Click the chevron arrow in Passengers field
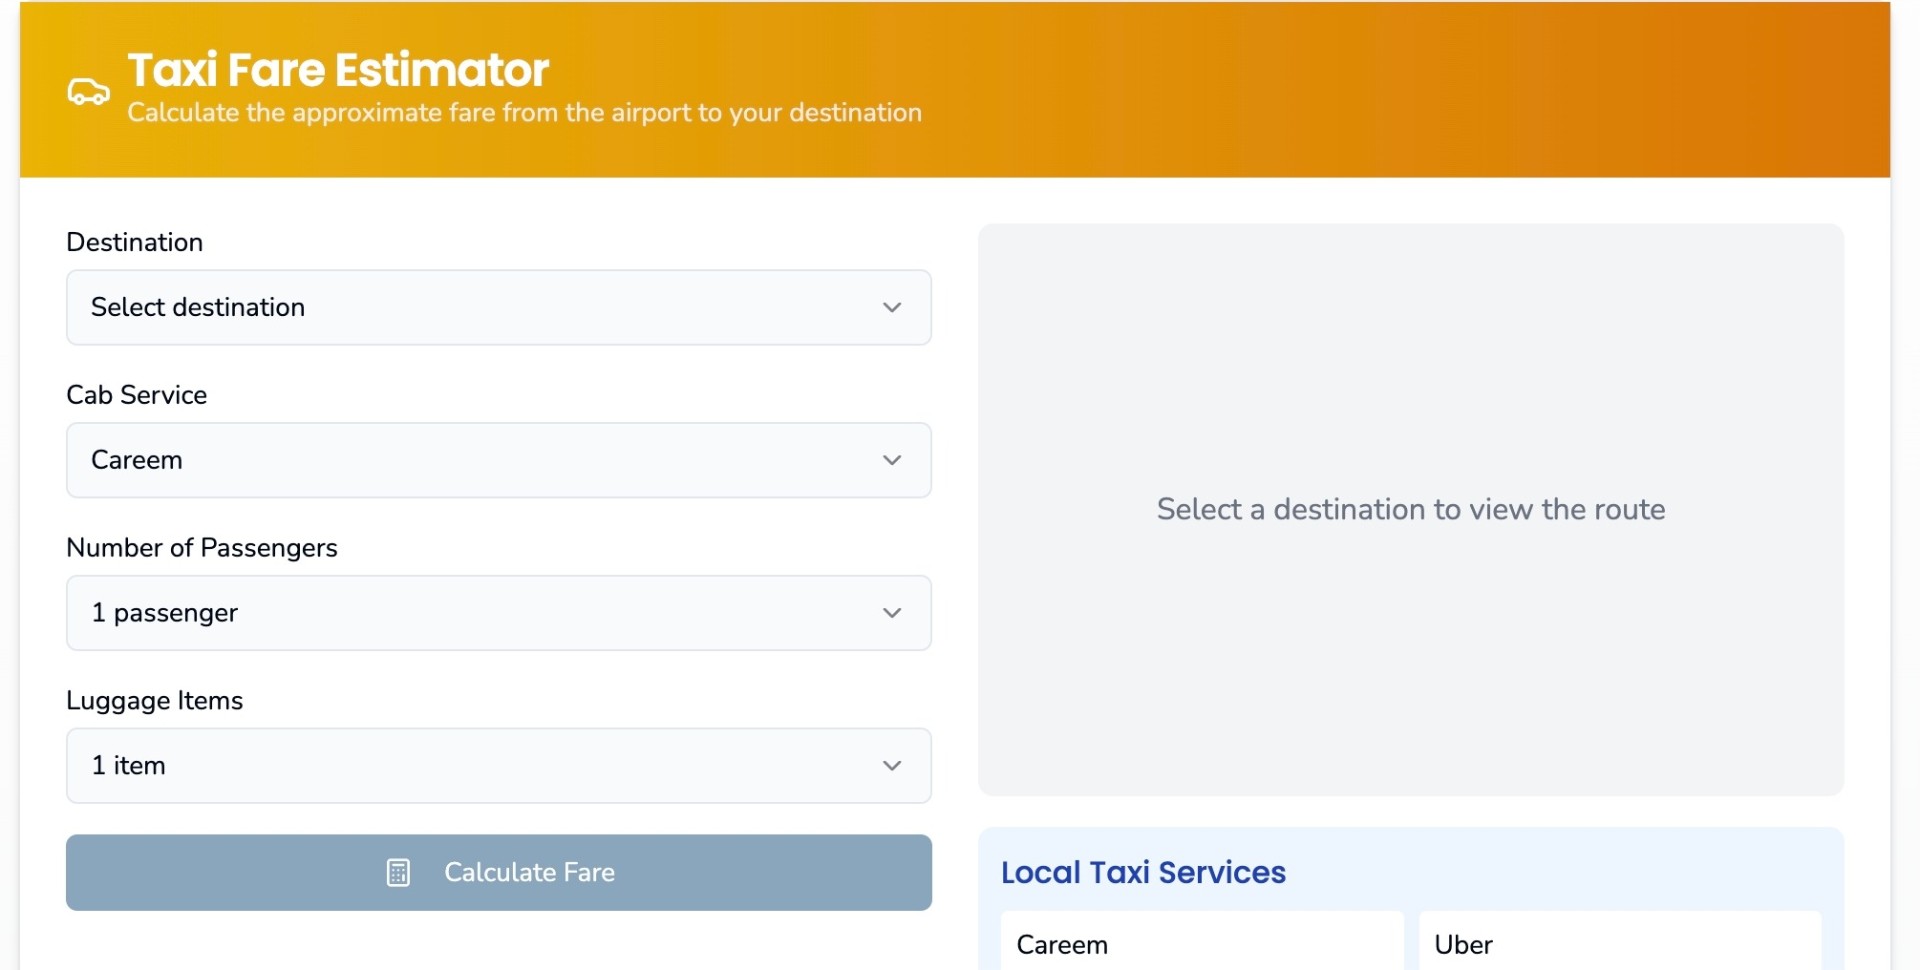 [x=892, y=613]
